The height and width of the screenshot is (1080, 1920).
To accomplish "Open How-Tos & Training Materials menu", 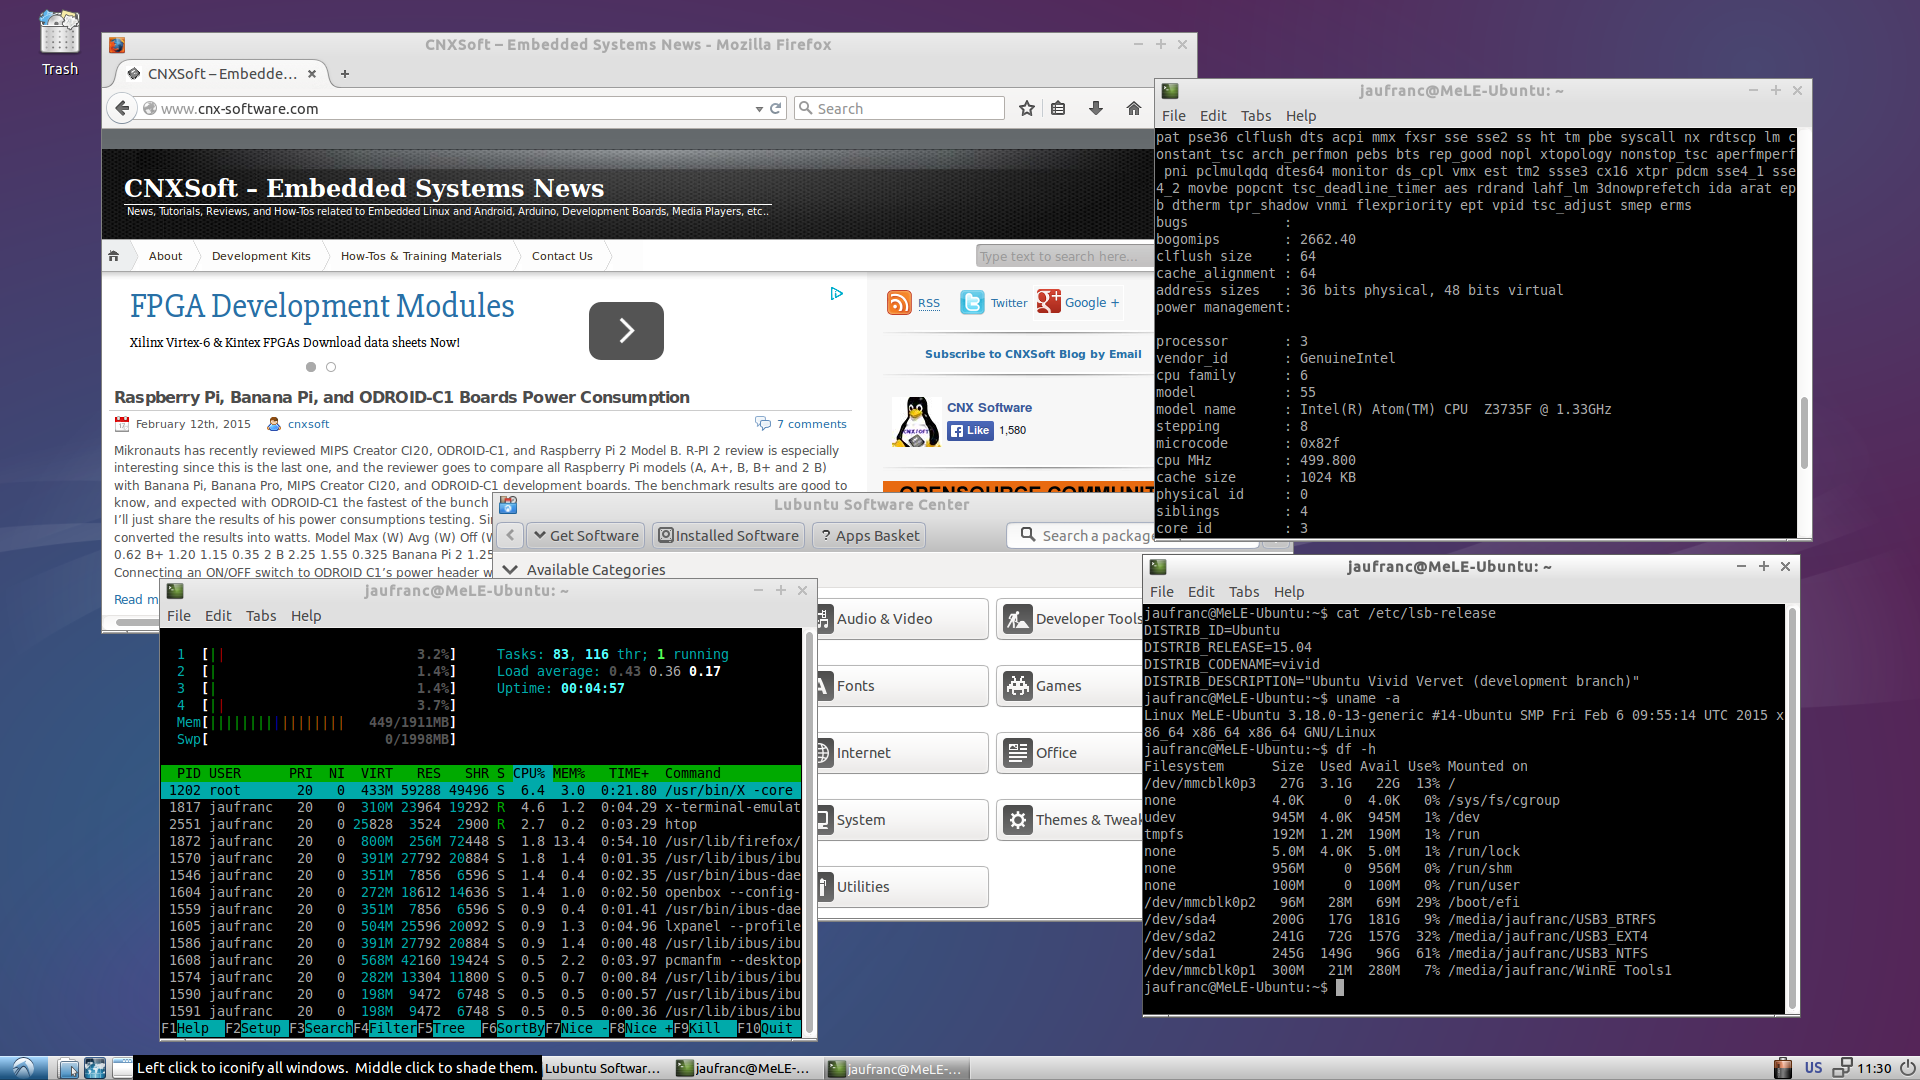I will tap(421, 256).
